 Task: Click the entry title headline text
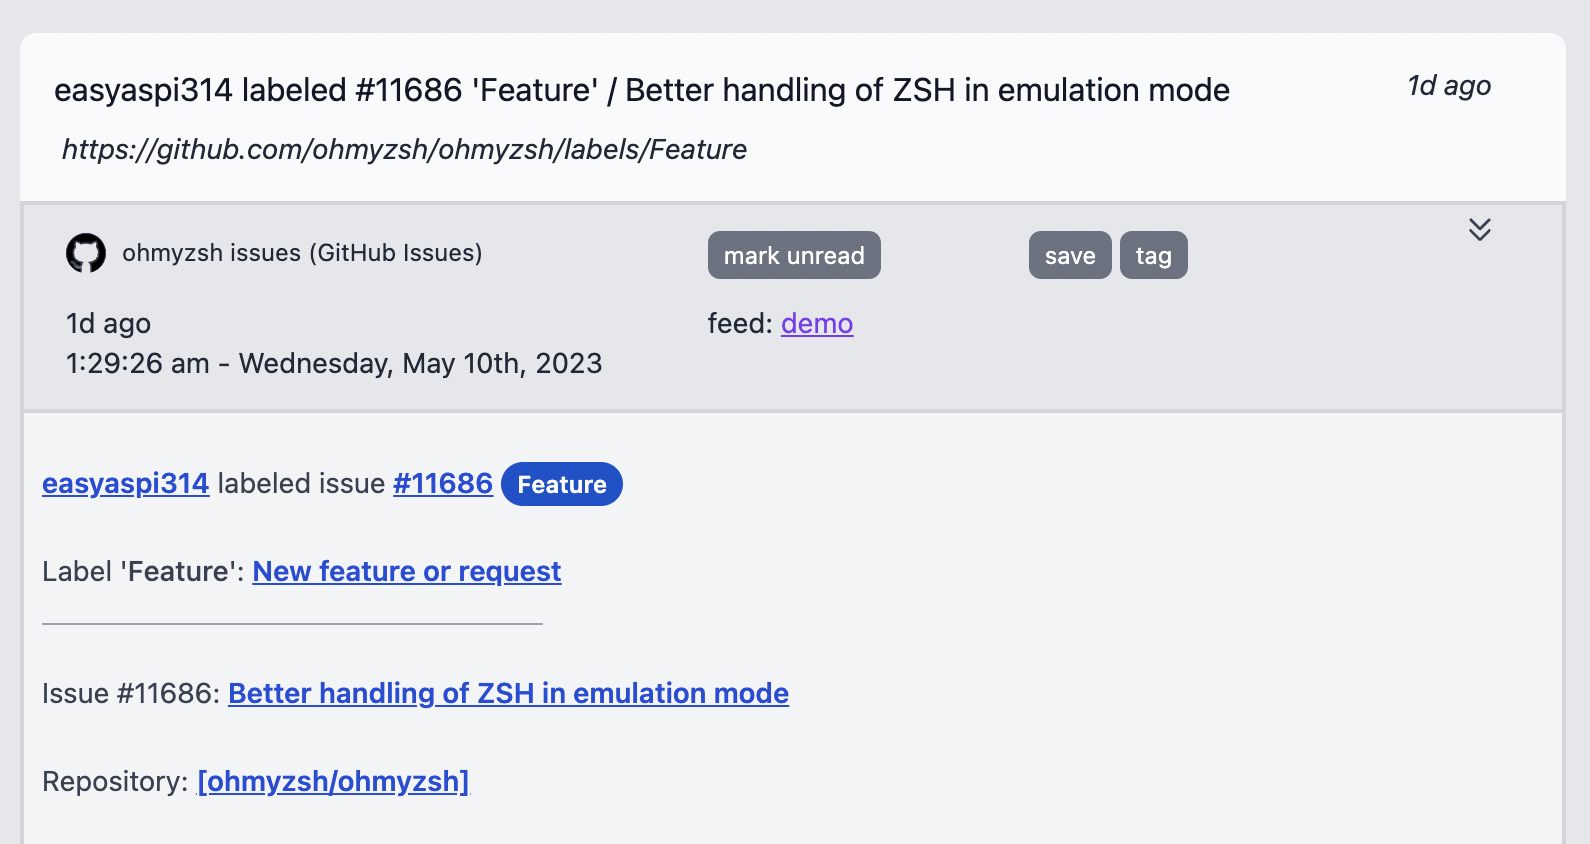pos(642,90)
